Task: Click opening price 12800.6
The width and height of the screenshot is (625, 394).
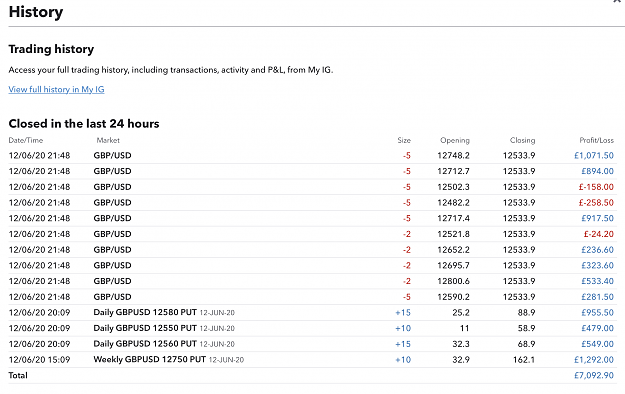Action: pos(453,281)
